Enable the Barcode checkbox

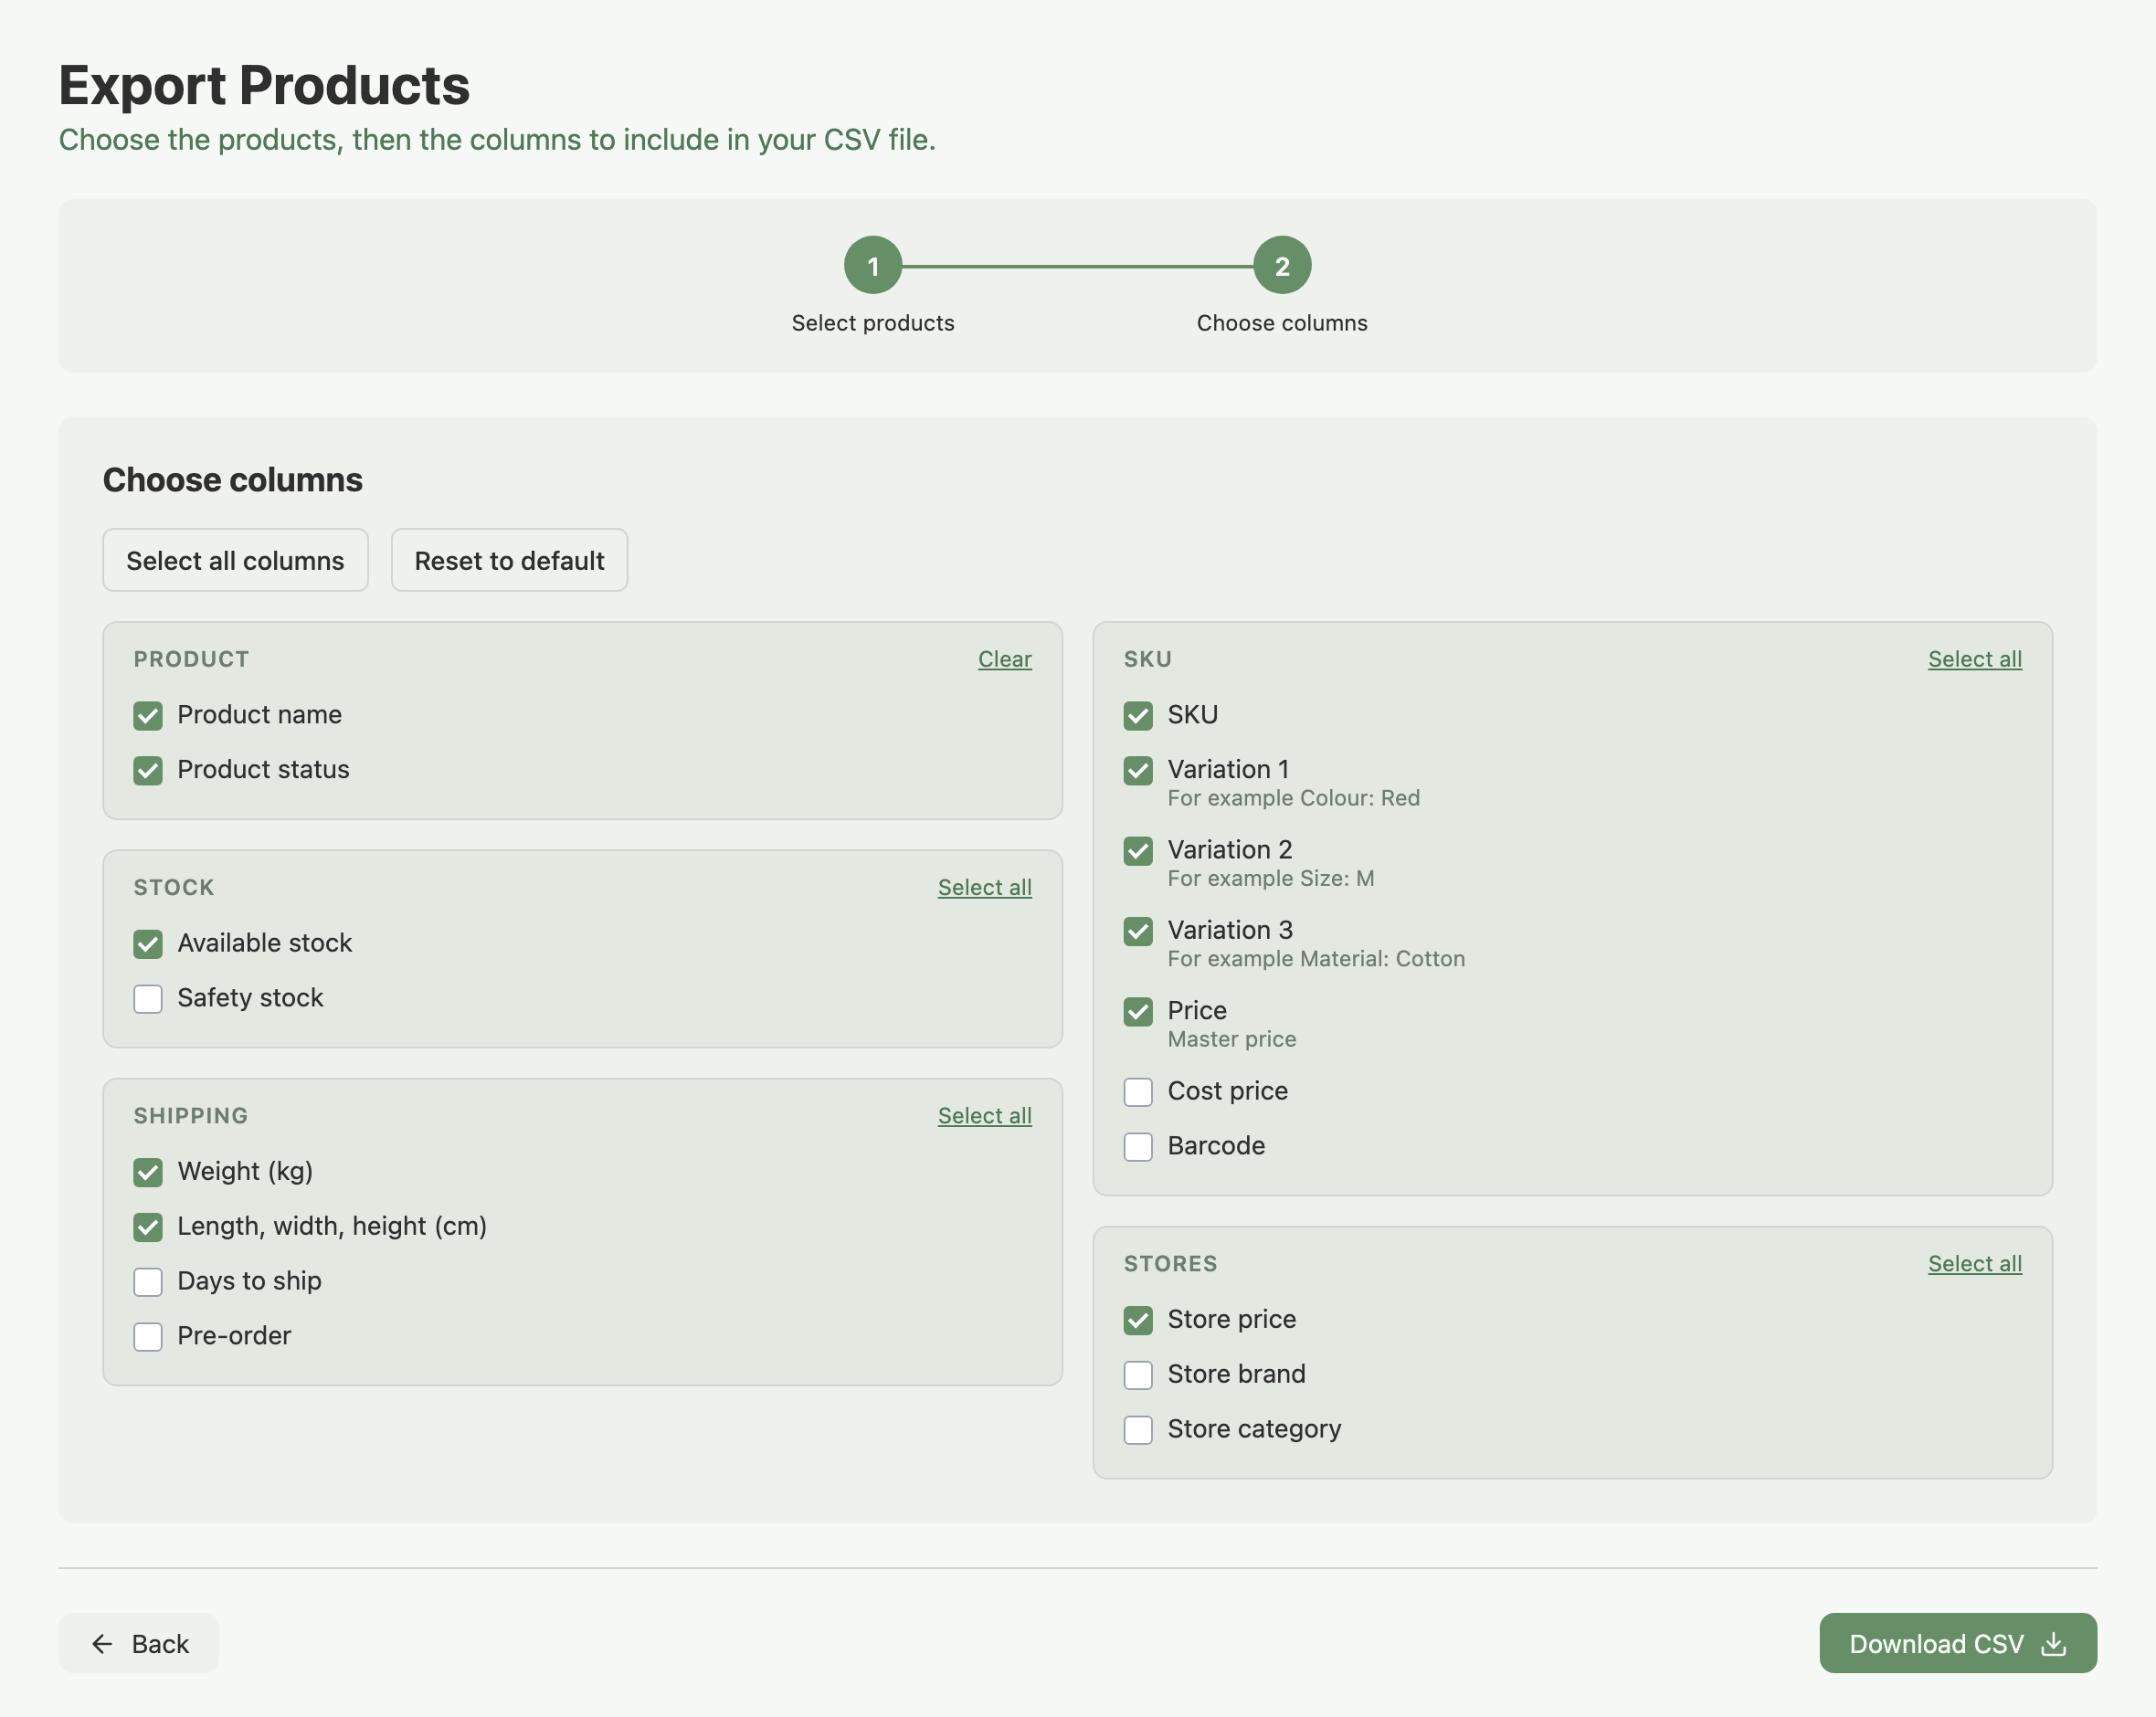click(x=1138, y=1146)
